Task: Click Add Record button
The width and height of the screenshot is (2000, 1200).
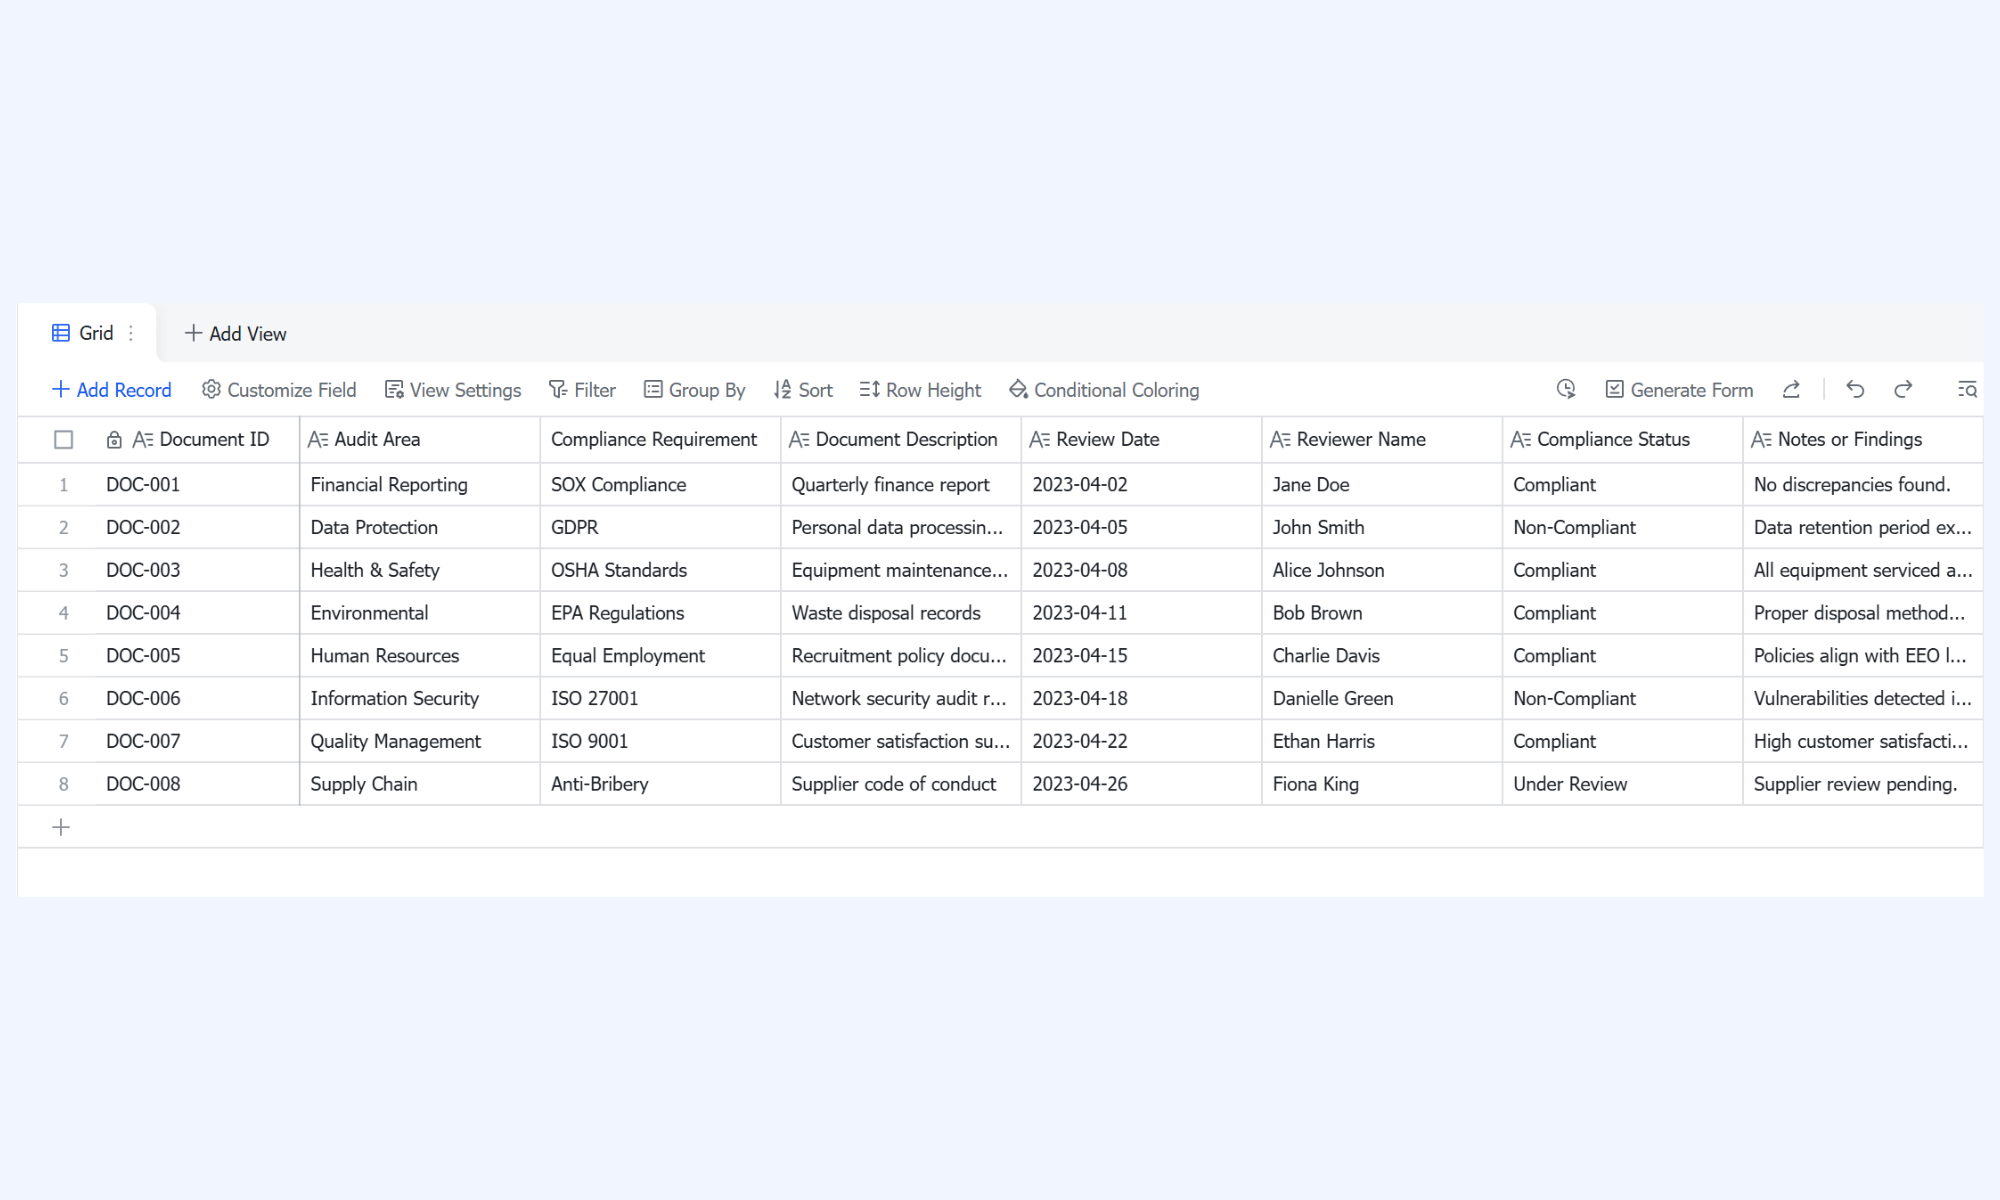Action: point(111,390)
